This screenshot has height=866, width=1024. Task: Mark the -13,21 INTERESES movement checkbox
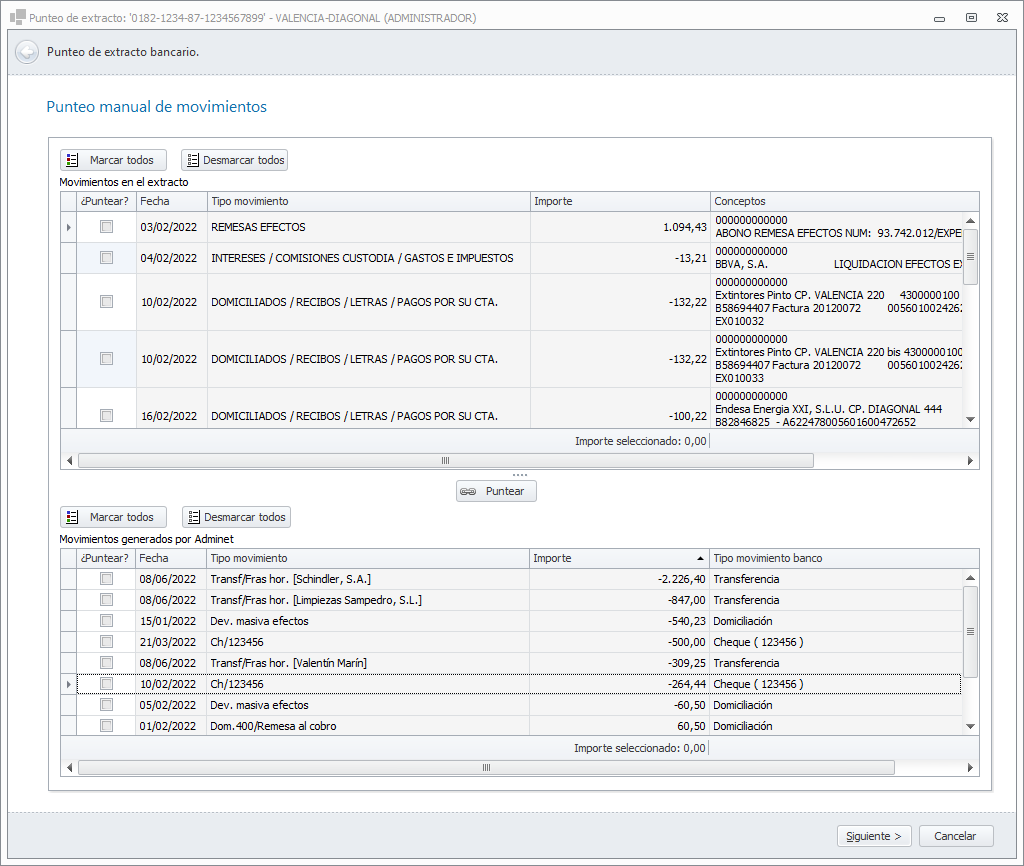106,258
